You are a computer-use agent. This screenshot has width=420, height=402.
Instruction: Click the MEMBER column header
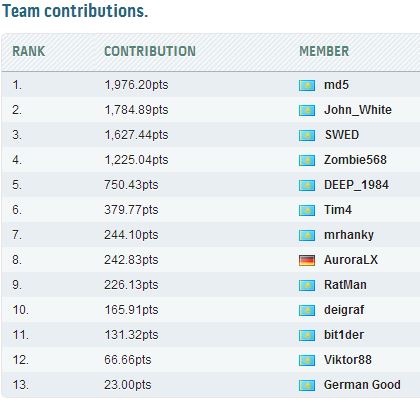[324, 51]
